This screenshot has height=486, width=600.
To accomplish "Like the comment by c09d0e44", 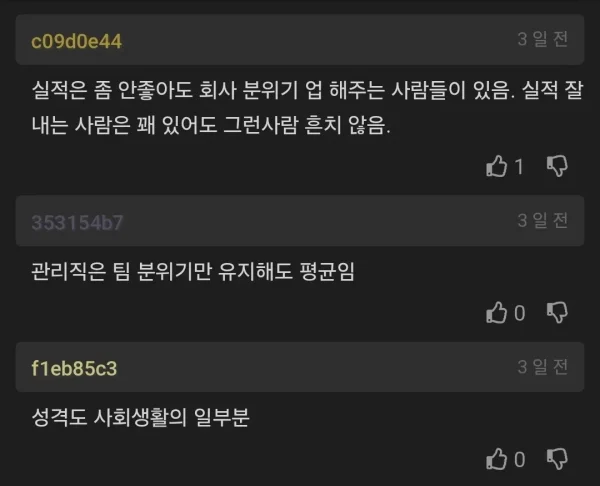I will 496,166.
